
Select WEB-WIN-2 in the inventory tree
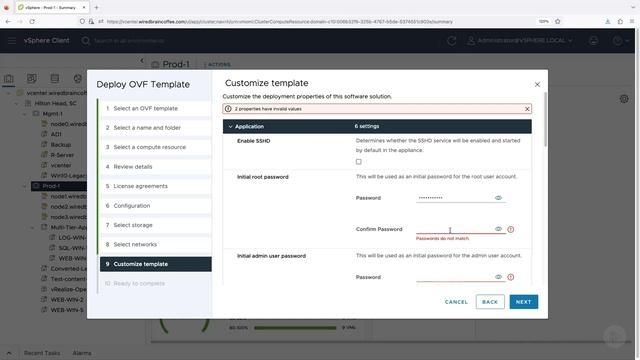click(67, 300)
